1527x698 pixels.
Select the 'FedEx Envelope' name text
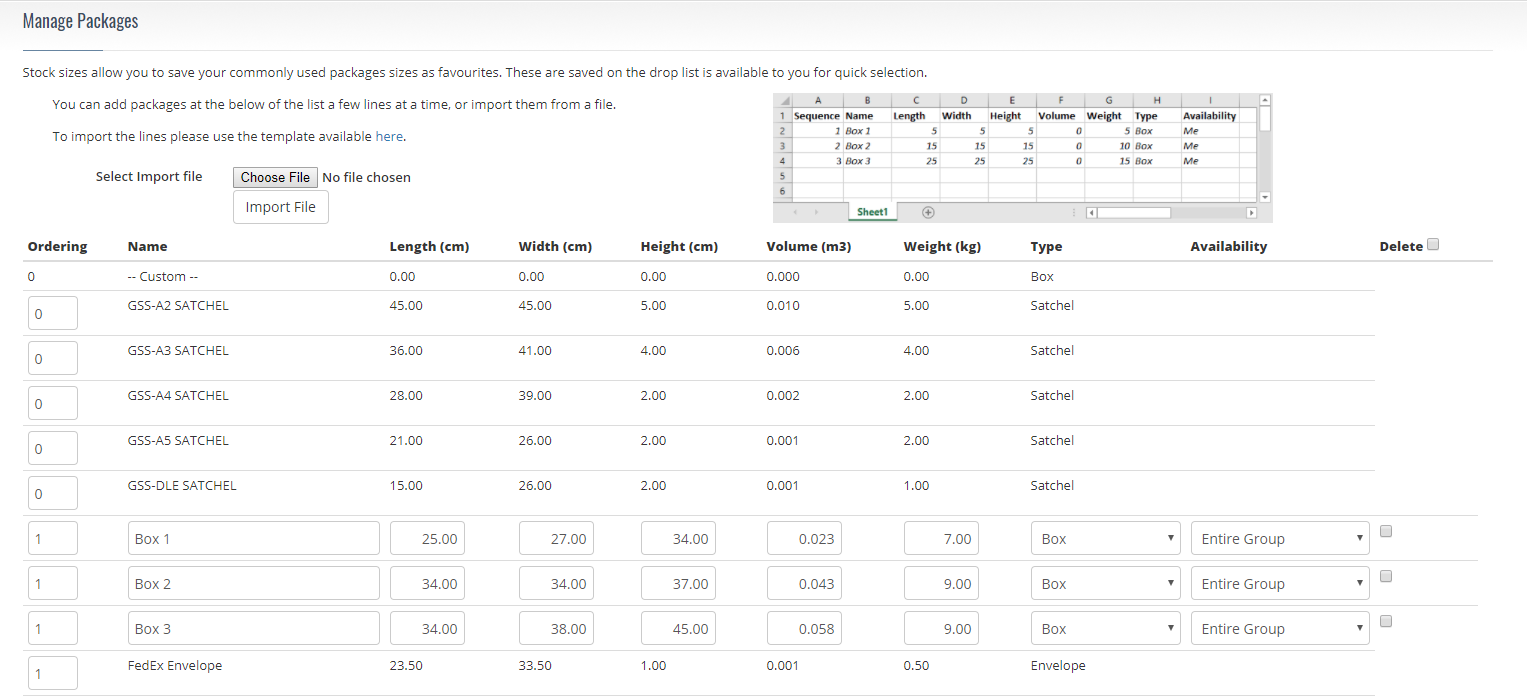tap(175, 665)
